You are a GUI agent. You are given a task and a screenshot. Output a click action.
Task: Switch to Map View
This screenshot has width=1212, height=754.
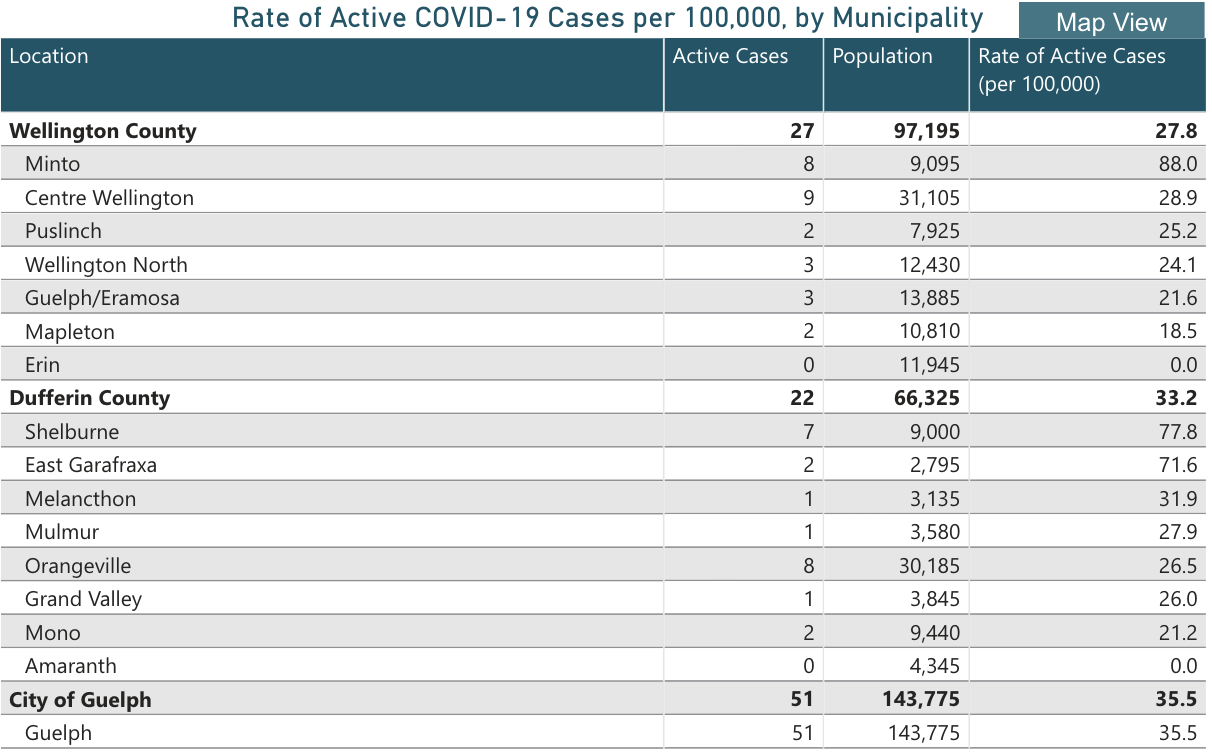pyautogui.click(x=1111, y=22)
